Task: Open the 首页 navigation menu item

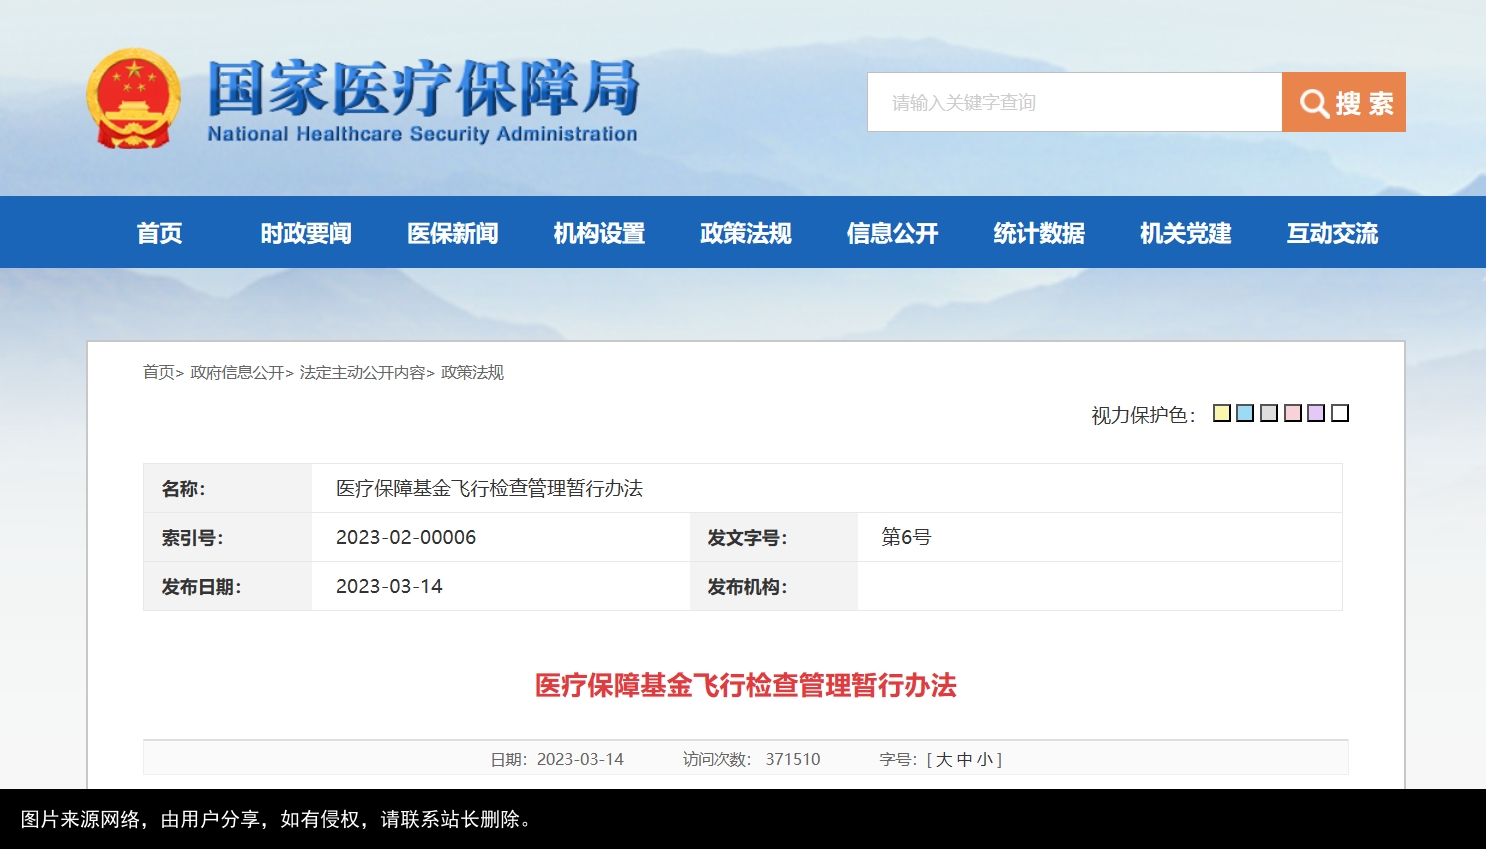Action: (x=160, y=232)
